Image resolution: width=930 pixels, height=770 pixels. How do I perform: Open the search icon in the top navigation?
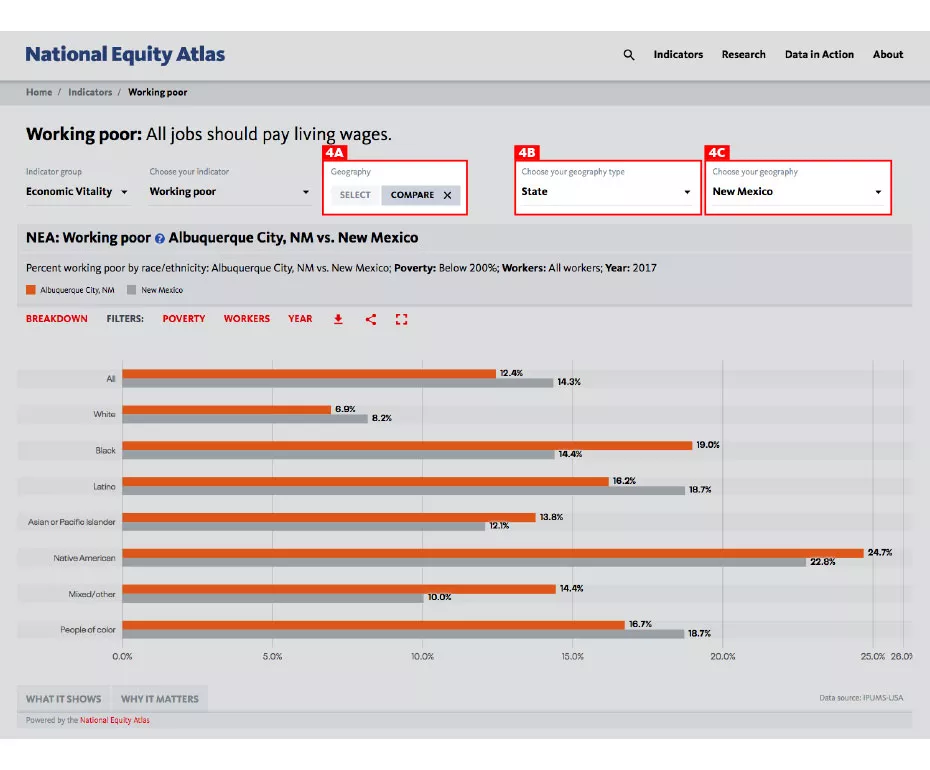pyautogui.click(x=628, y=54)
